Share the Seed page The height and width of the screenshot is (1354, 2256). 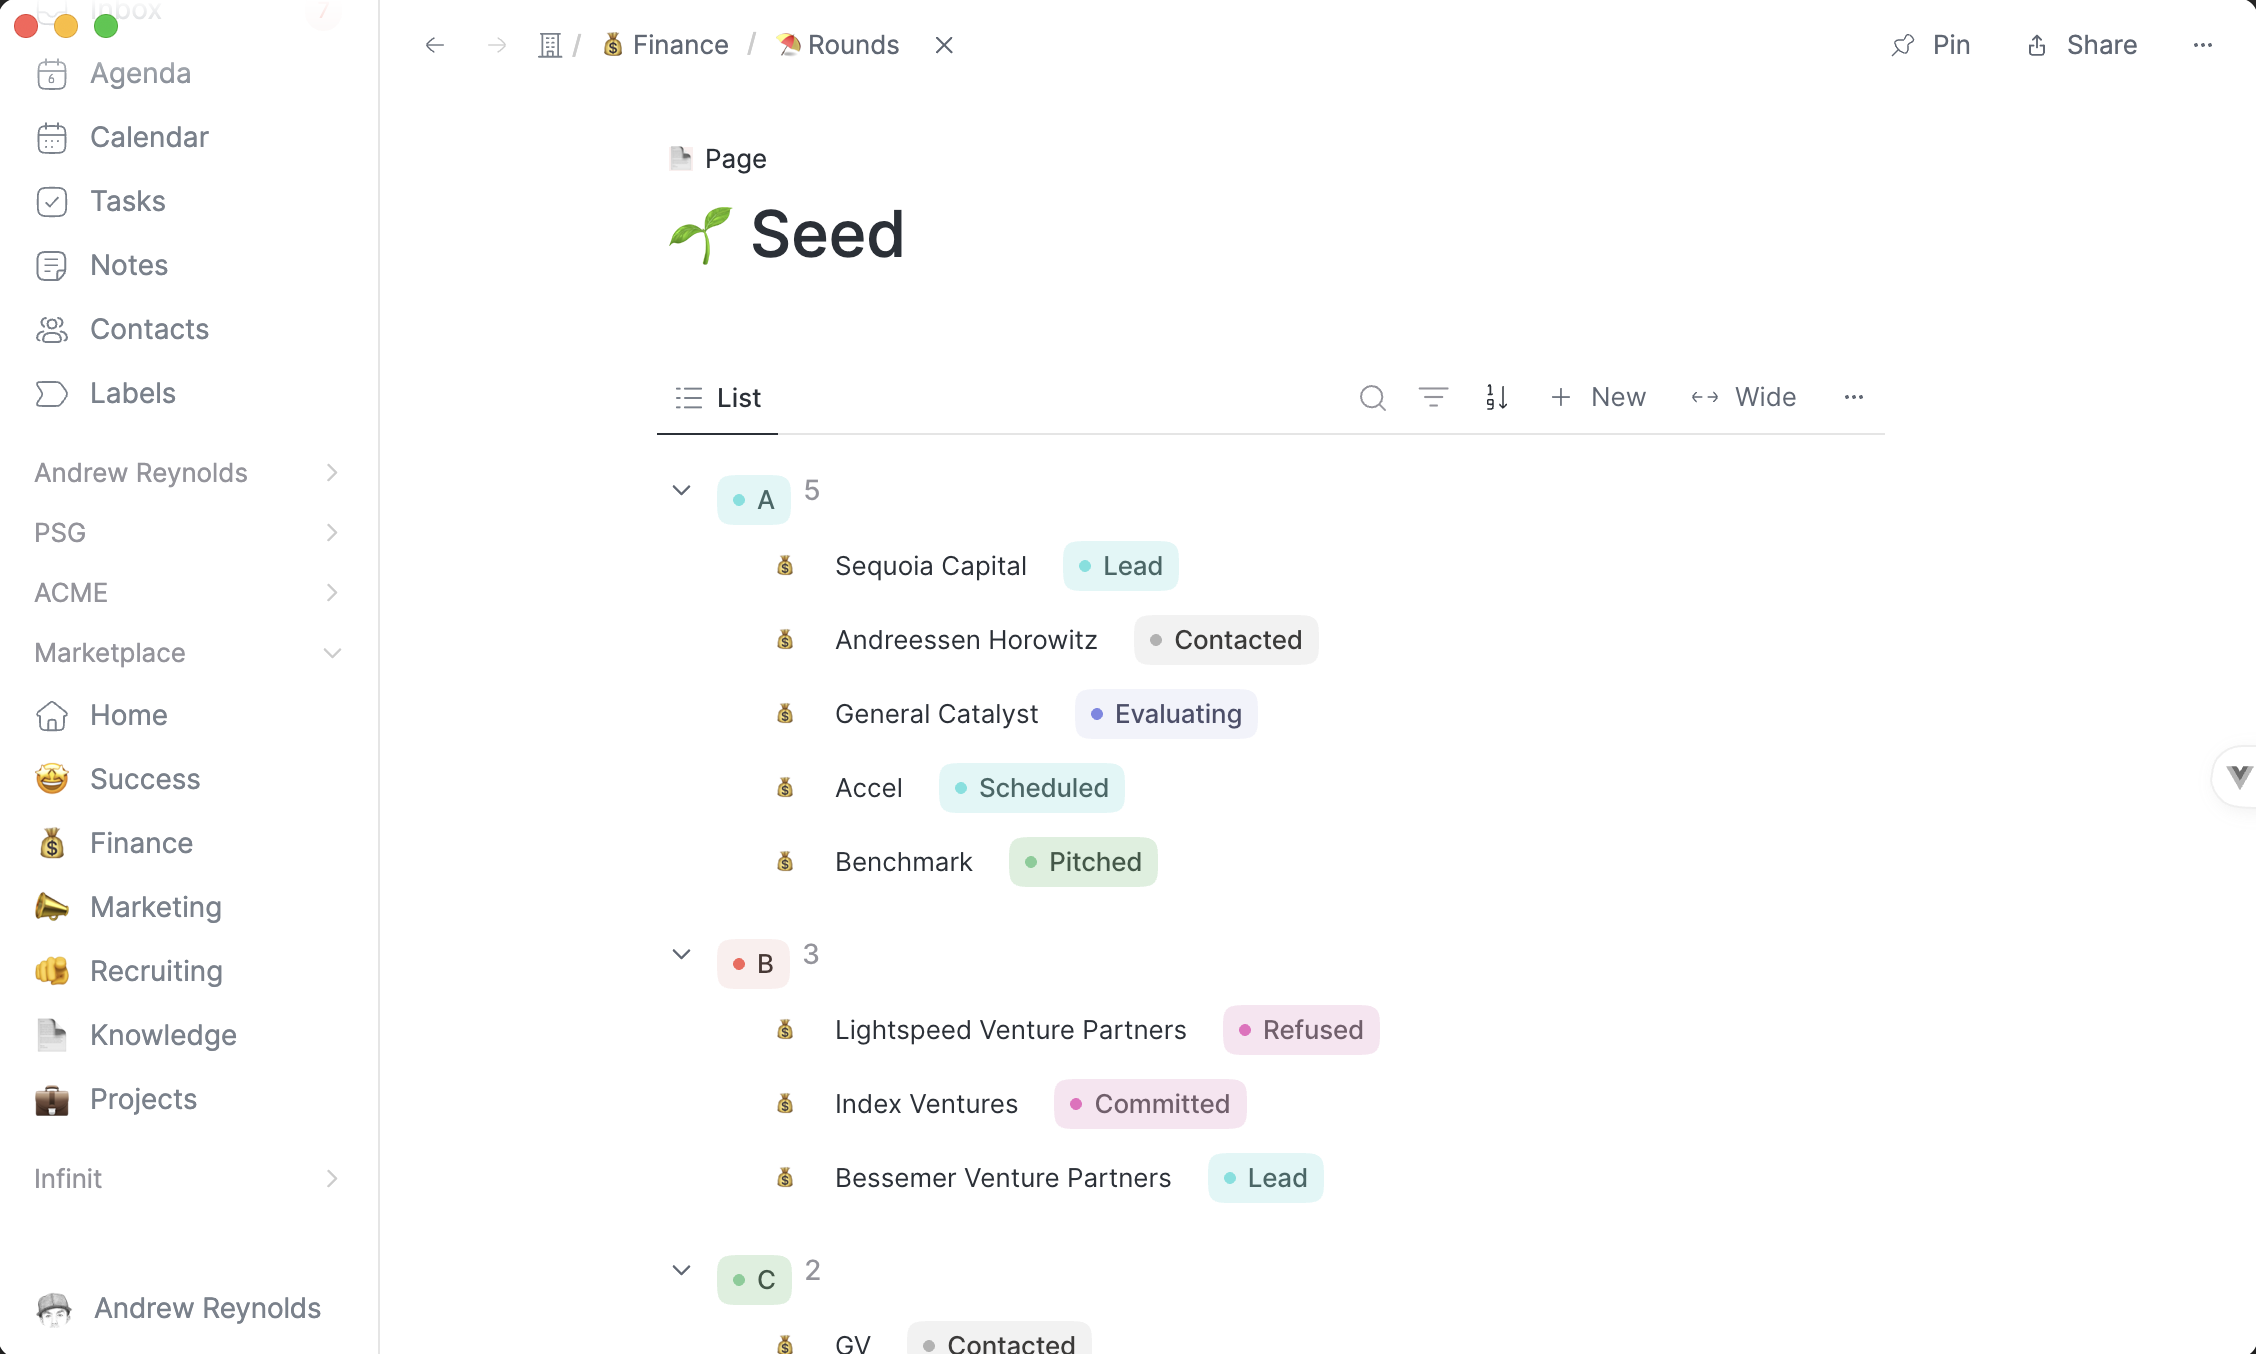pos(2082,45)
